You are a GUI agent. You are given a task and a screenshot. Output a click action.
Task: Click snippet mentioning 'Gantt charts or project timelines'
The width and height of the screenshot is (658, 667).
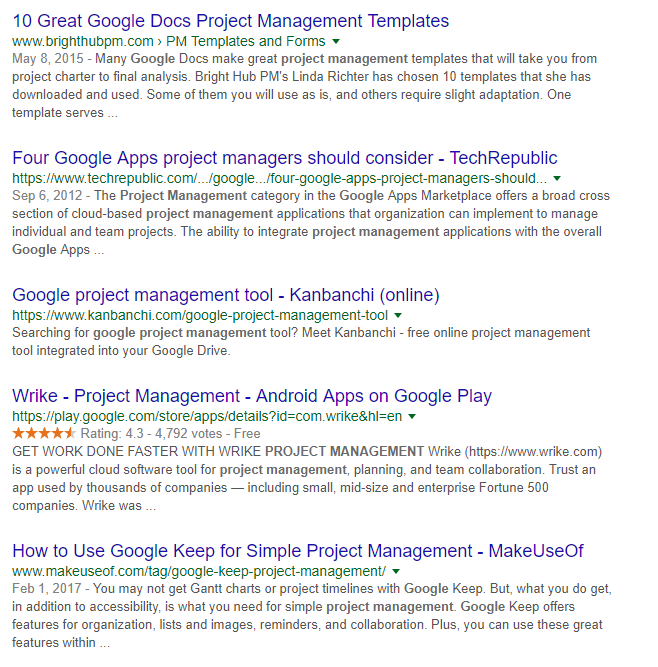point(312,616)
